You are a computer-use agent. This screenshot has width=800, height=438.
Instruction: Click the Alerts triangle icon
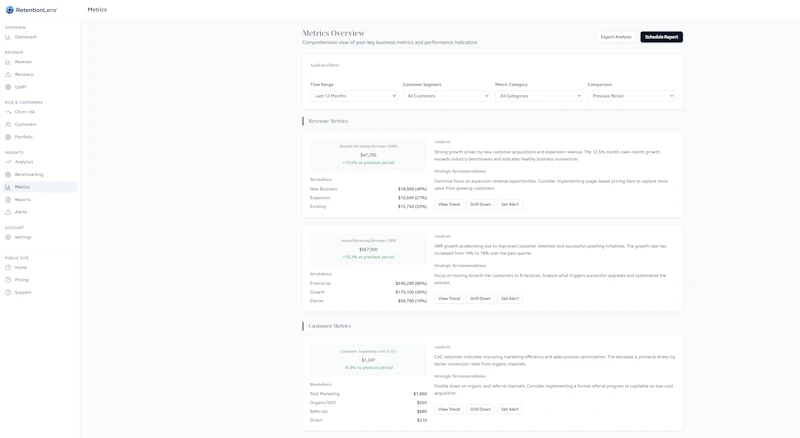pos(8,212)
